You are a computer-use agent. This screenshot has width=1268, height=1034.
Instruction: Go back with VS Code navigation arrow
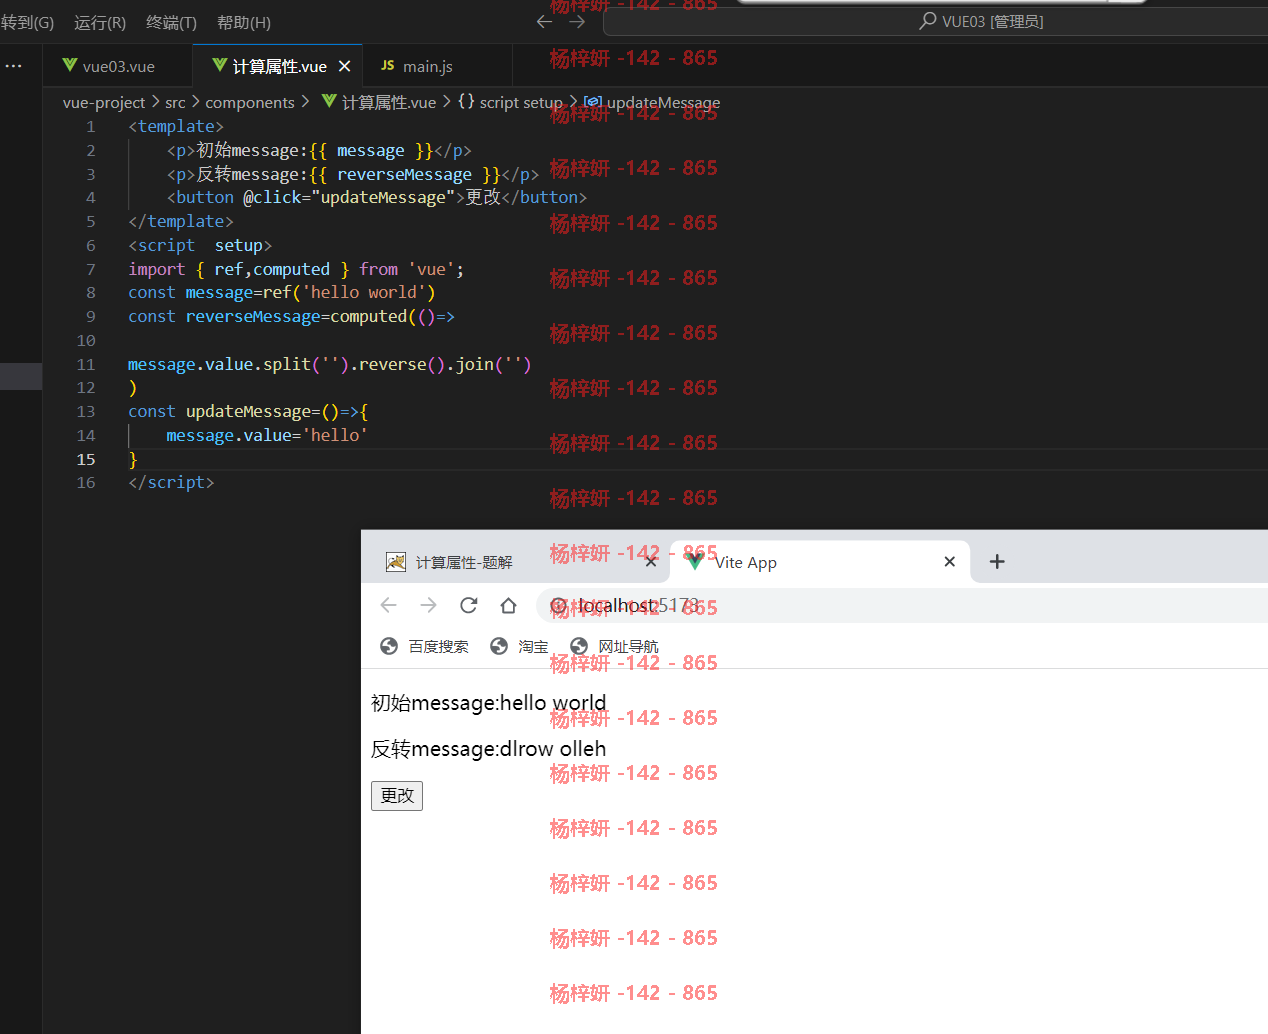click(544, 21)
